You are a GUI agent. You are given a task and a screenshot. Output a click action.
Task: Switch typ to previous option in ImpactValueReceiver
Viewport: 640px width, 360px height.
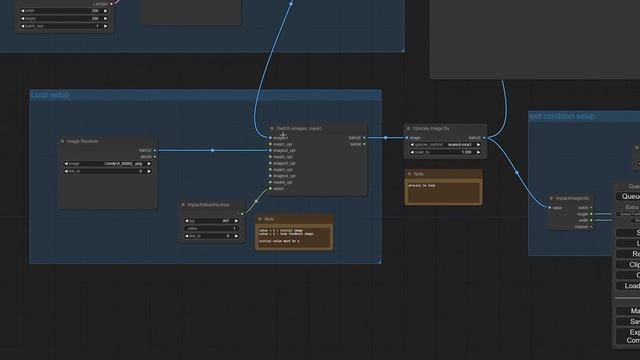[187, 221]
